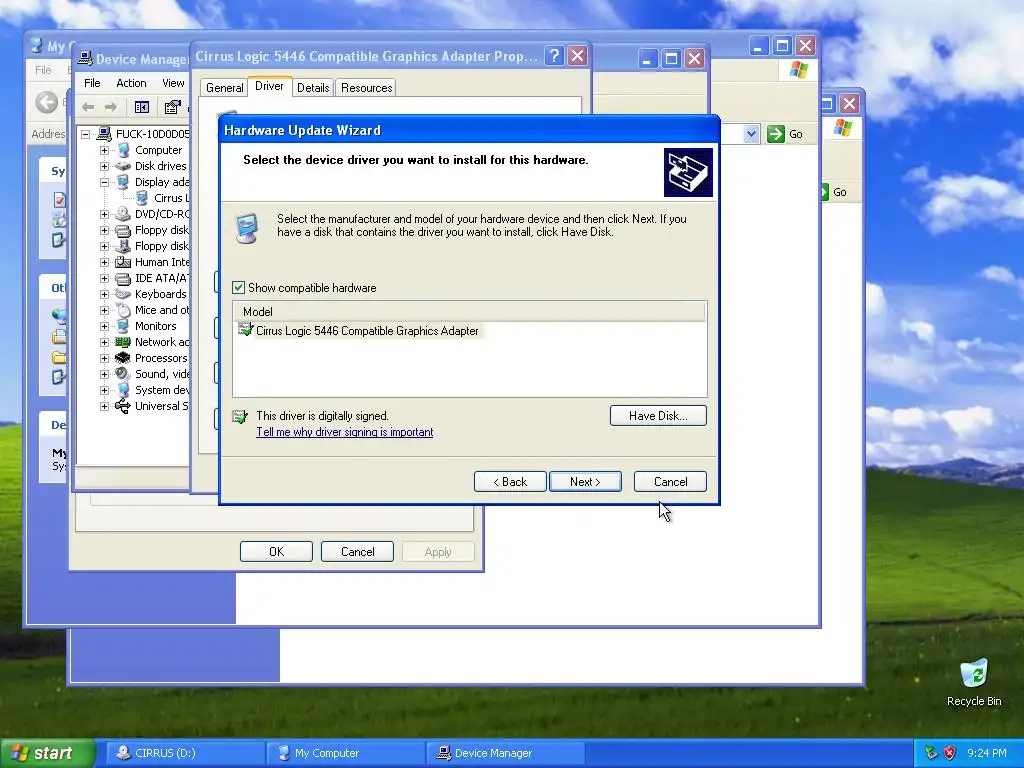The image size is (1024, 768).
Task: Expand the Monitors node
Action: point(104,327)
